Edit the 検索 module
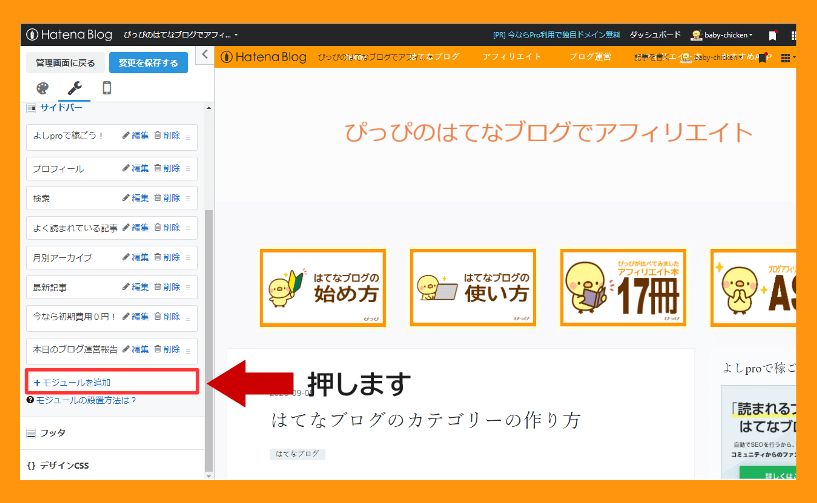The height and width of the screenshot is (503, 817). (135, 198)
